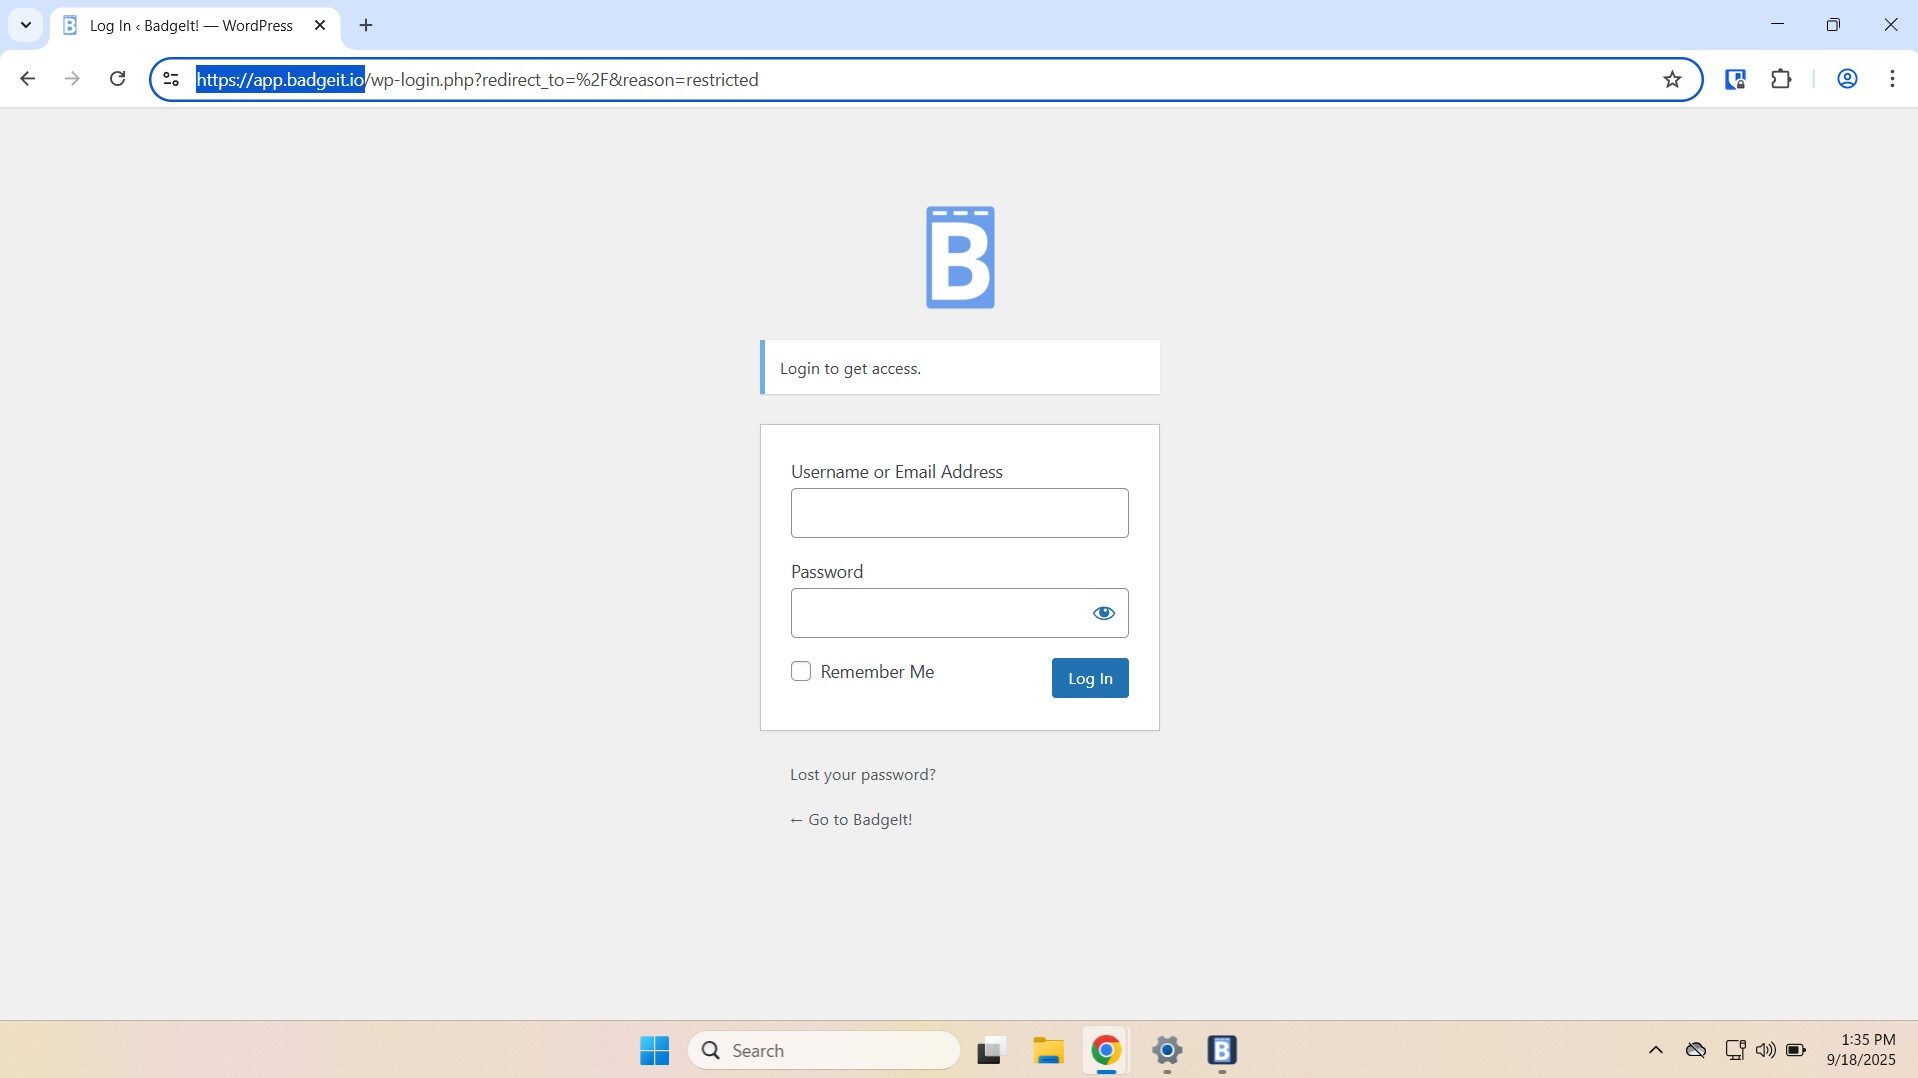Open the BadgeIt extension icon in toolbar
The width and height of the screenshot is (1918, 1078).
pyautogui.click(x=1735, y=79)
